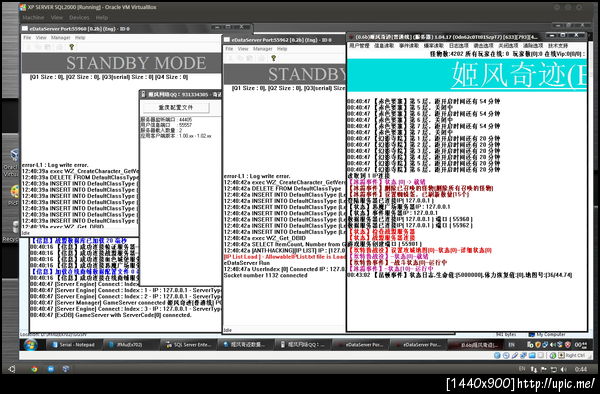Image resolution: width=600 pixels, height=394 pixels.
Task: Click EN language indicator in guest taskbar
Action: tap(512, 345)
